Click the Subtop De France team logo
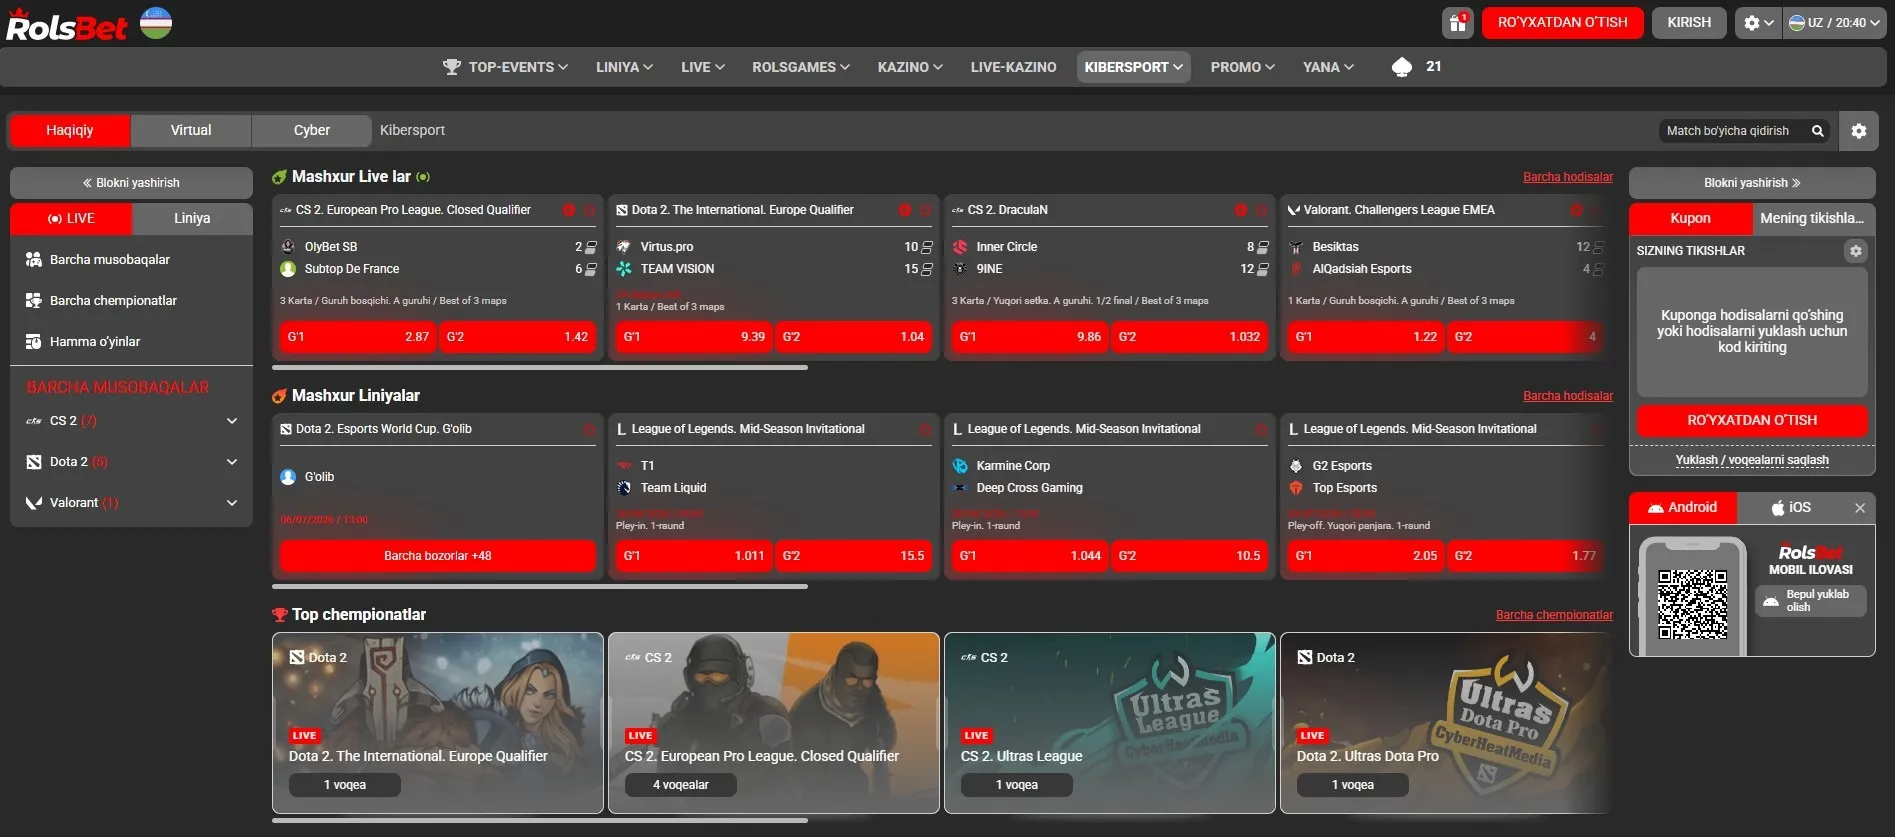This screenshot has width=1895, height=837. coord(288,269)
